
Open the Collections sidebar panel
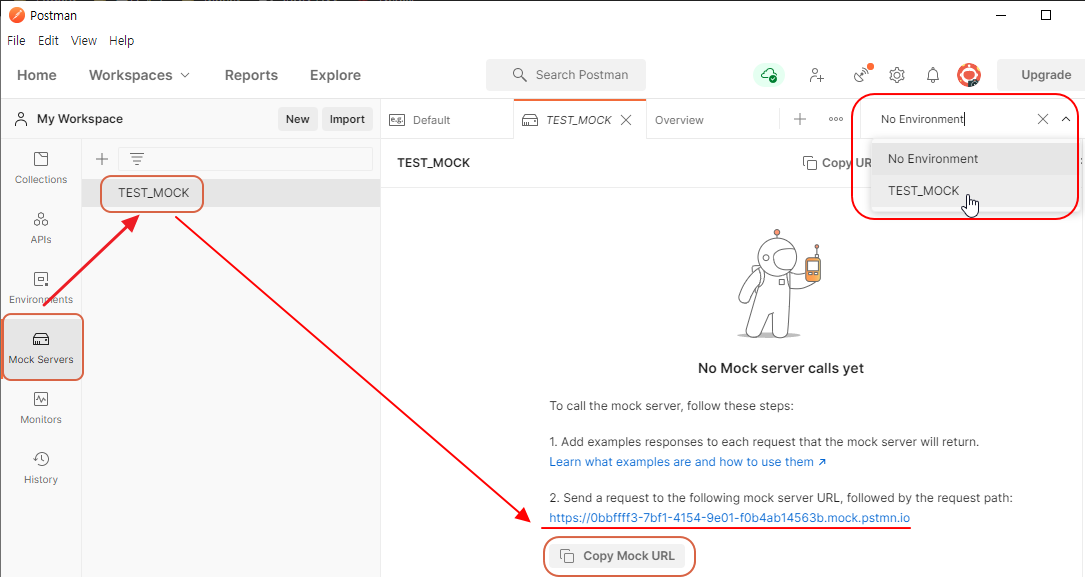41,168
